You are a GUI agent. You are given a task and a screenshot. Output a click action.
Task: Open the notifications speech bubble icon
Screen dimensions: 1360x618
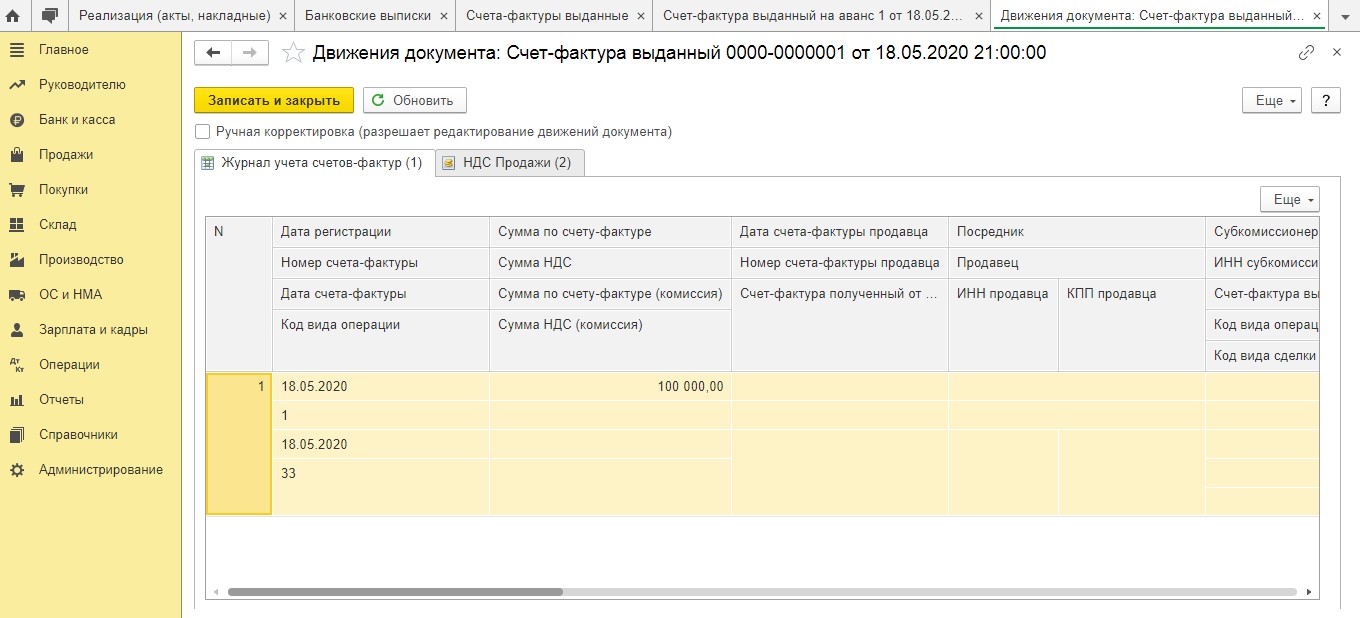(49, 15)
